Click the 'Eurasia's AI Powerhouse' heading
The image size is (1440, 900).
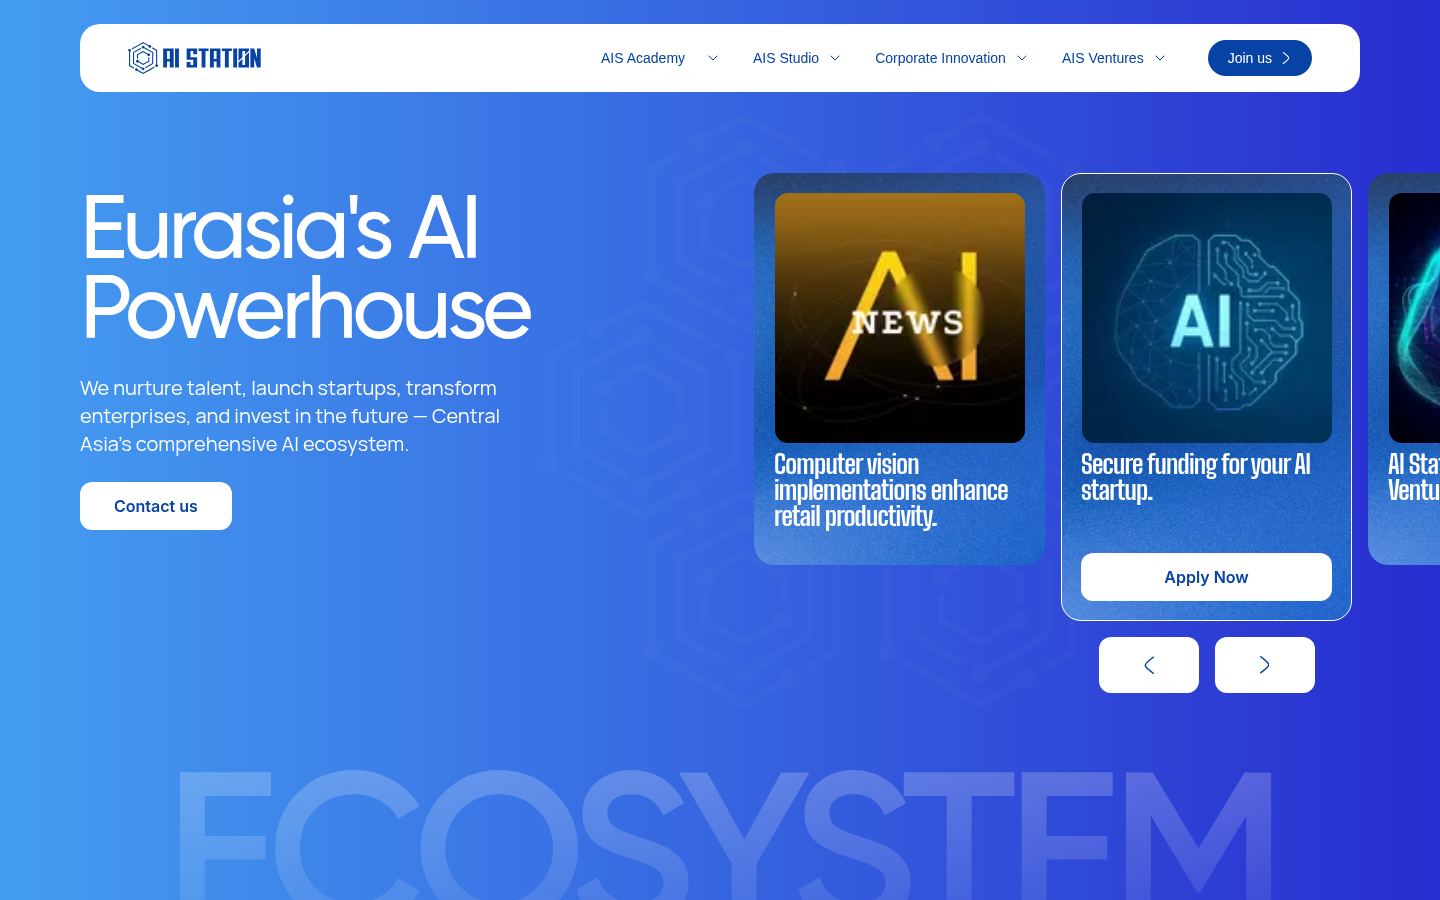pos(306,268)
